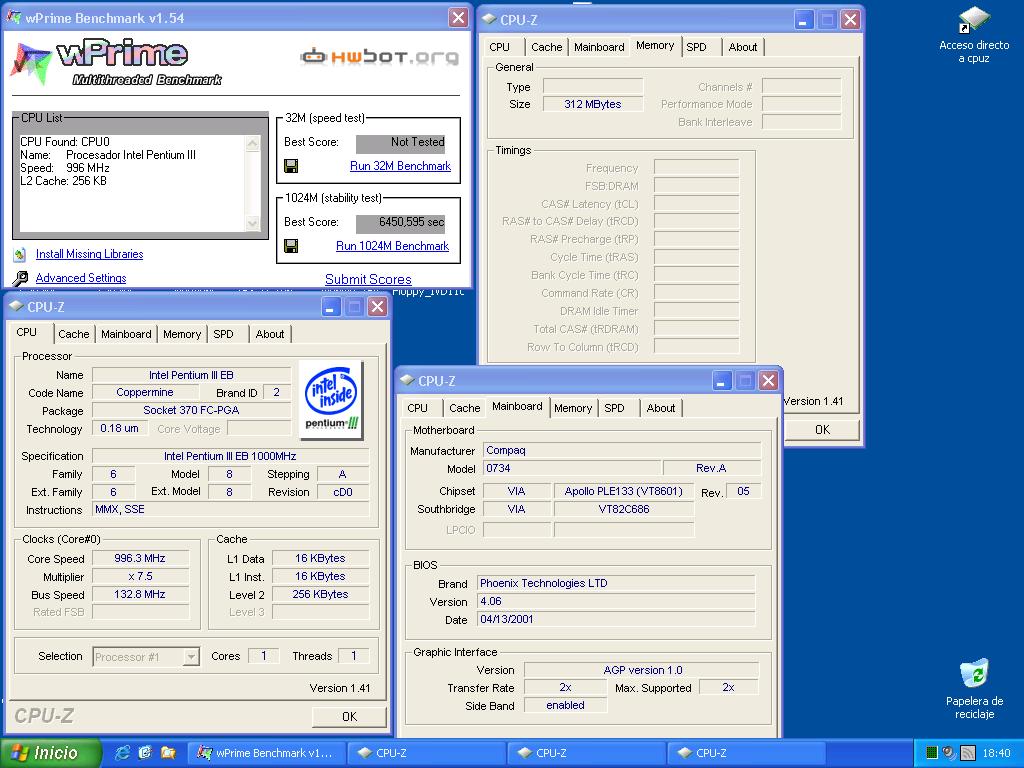Click the taskbar clock showing 18:40
Image resolution: width=1024 pixels, height=768 pixels.
996,753
